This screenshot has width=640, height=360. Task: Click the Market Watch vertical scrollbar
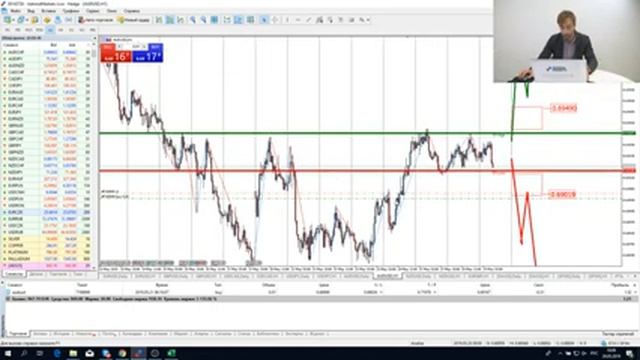[x=95, y=155]
